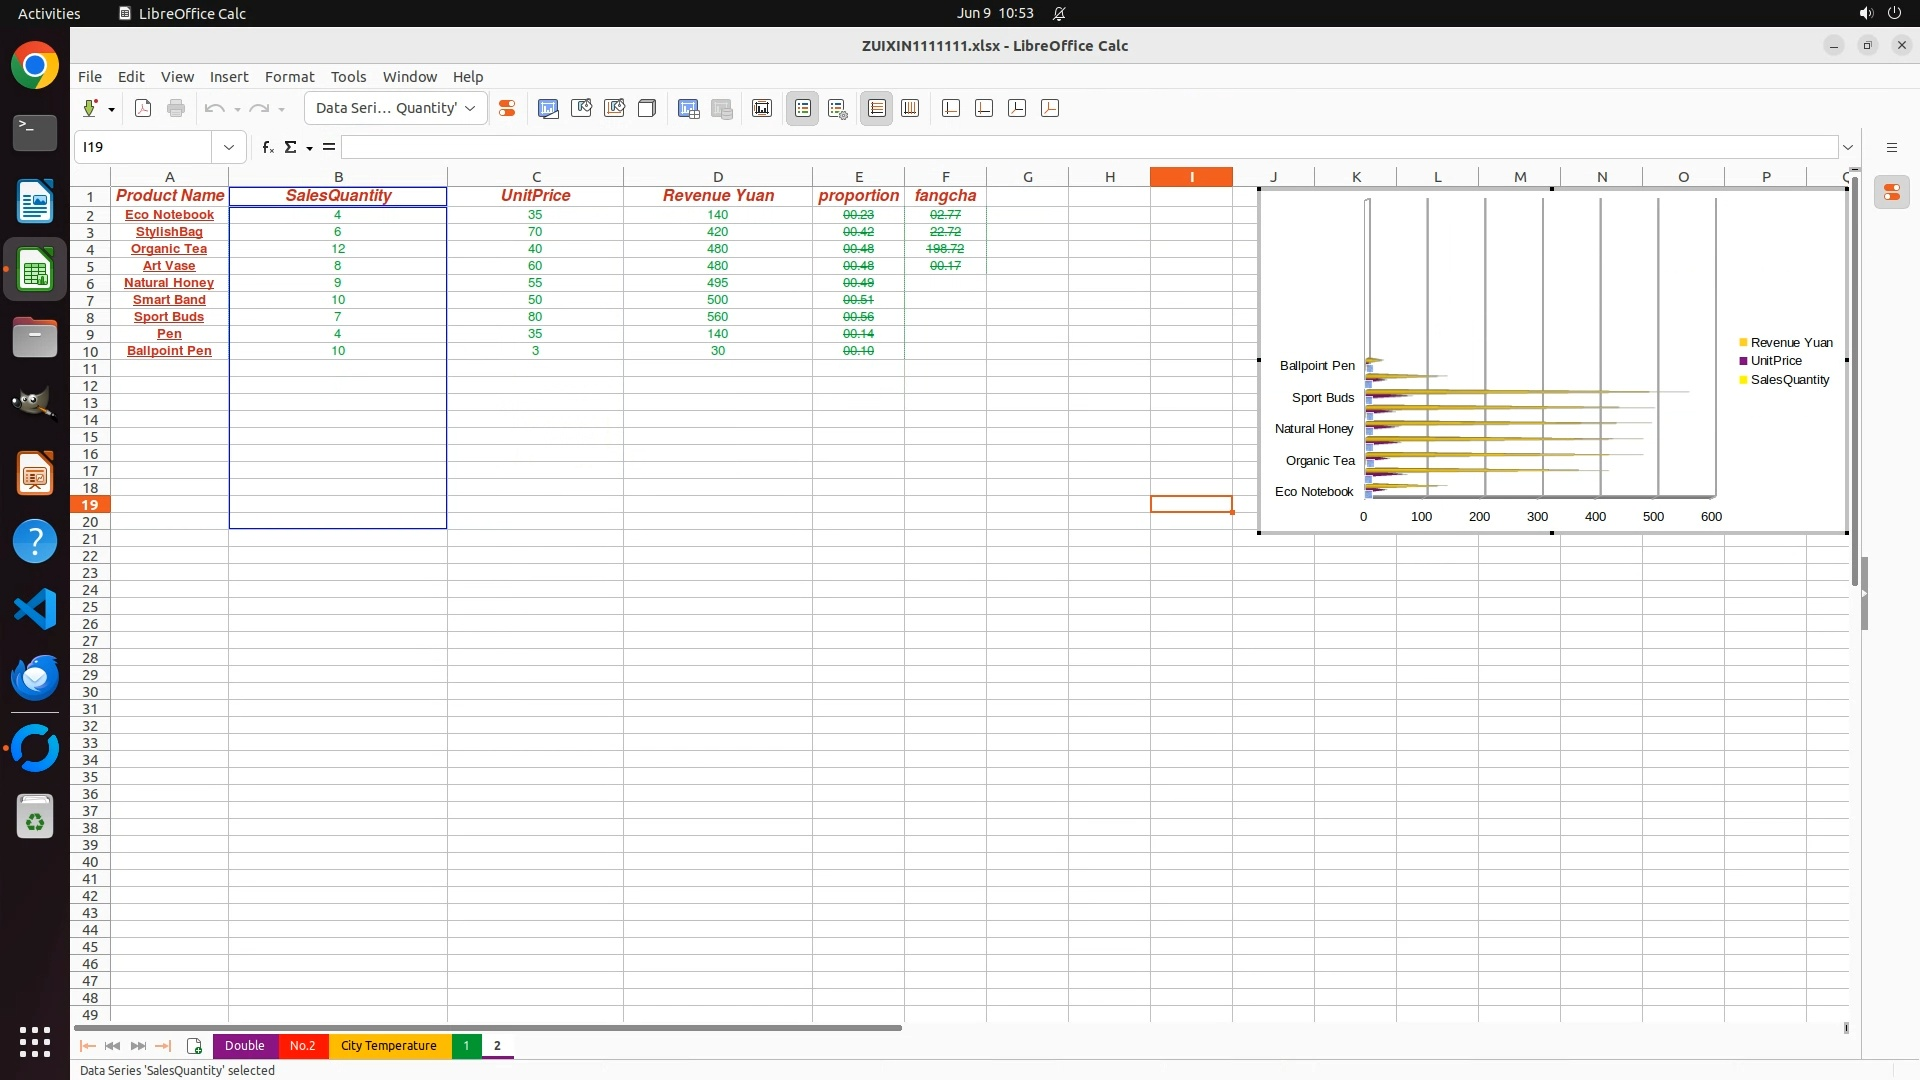The image size is (1920, 1080).
Task: Open the sidebar settings icon at right
Action: click(1891, 147)
